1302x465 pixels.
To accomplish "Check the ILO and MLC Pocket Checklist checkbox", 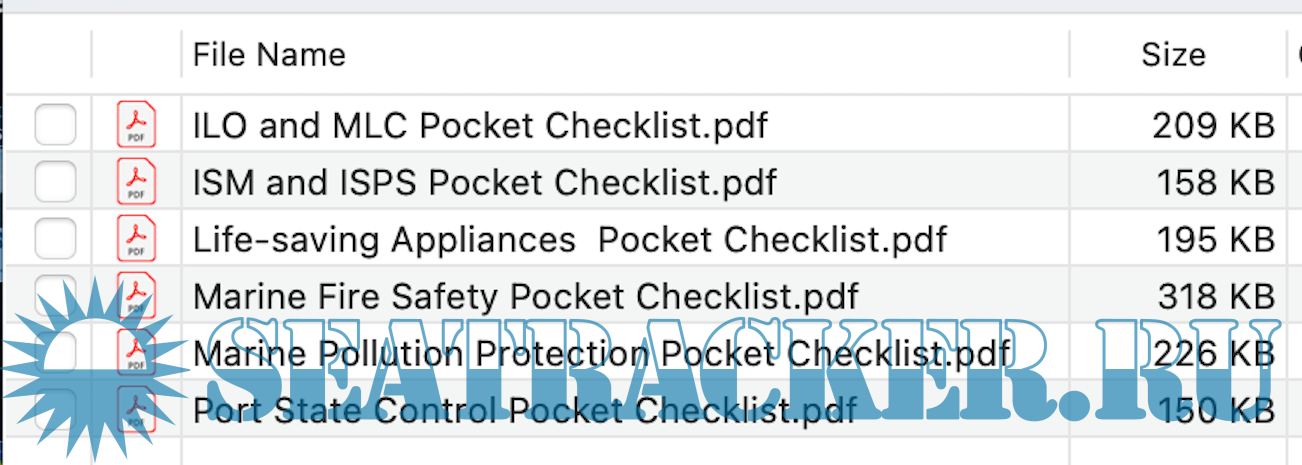I will tap(55, 125).
